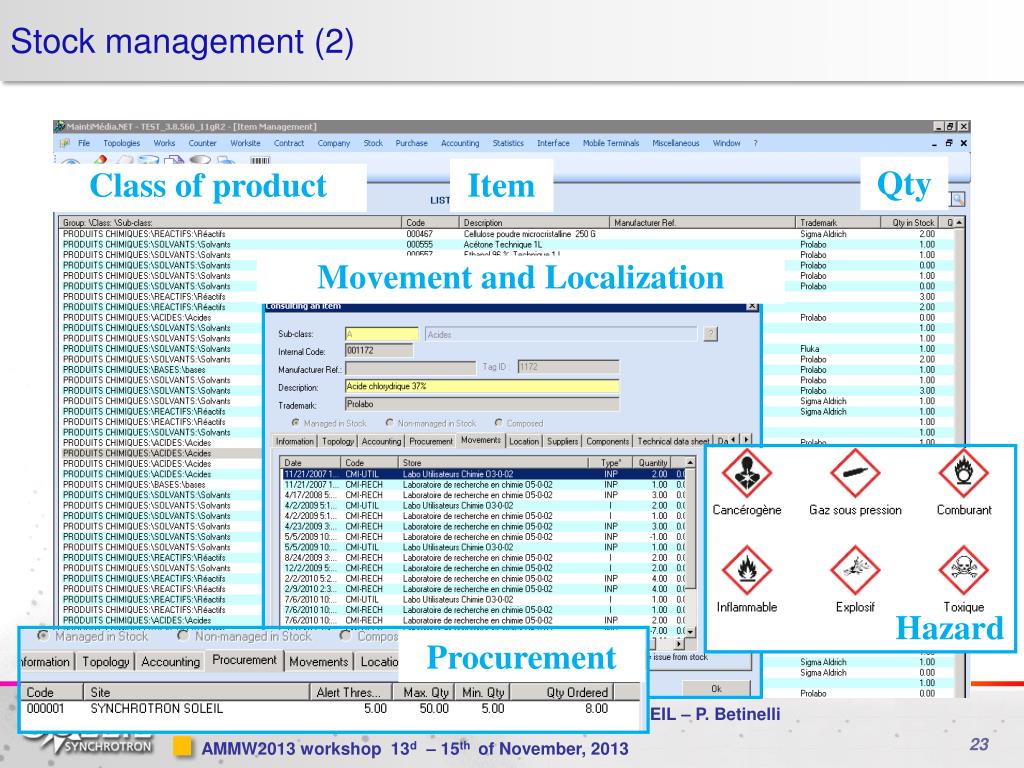1024x768 pixels.
Task: Open the Mobile Terminals menu
Action: point(611,143)
